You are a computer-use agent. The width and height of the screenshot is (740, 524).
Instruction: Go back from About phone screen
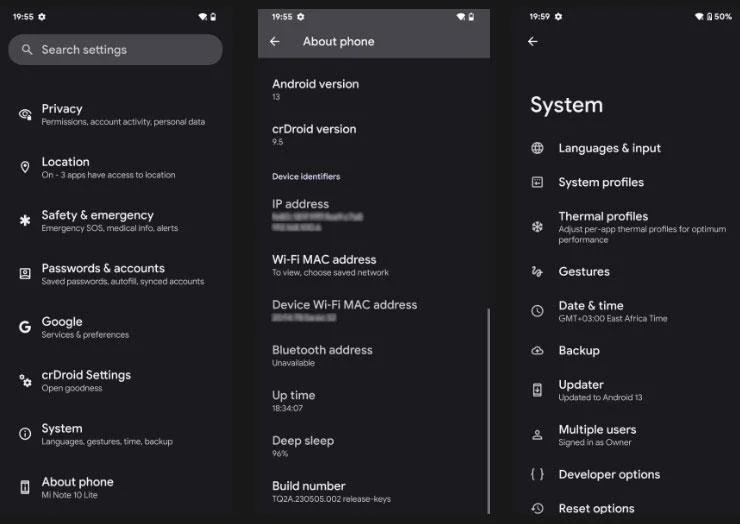[275, 42]
